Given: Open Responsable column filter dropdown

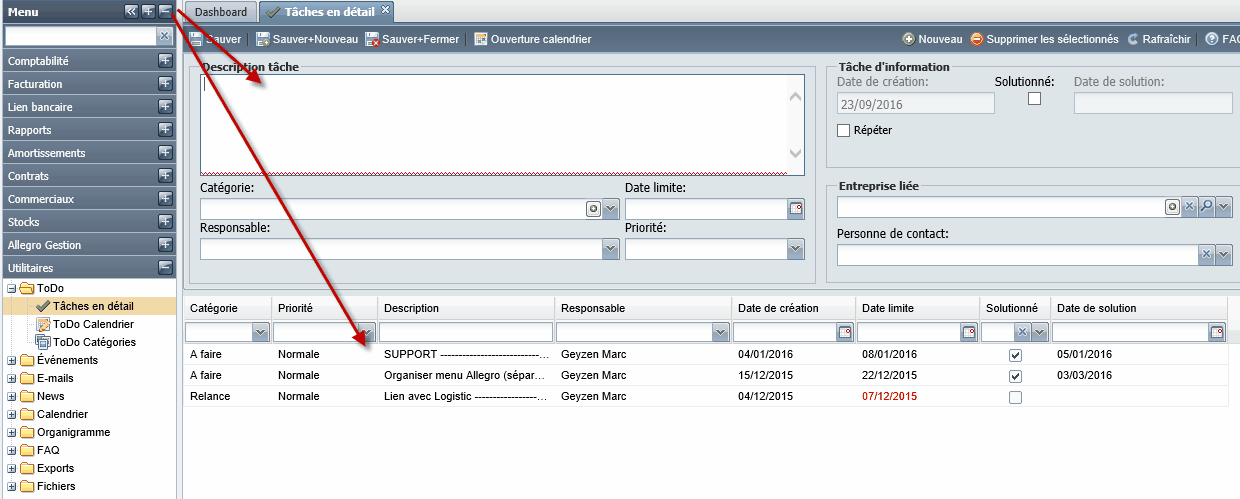Looking at the screenshot, I should pos(720,332).
